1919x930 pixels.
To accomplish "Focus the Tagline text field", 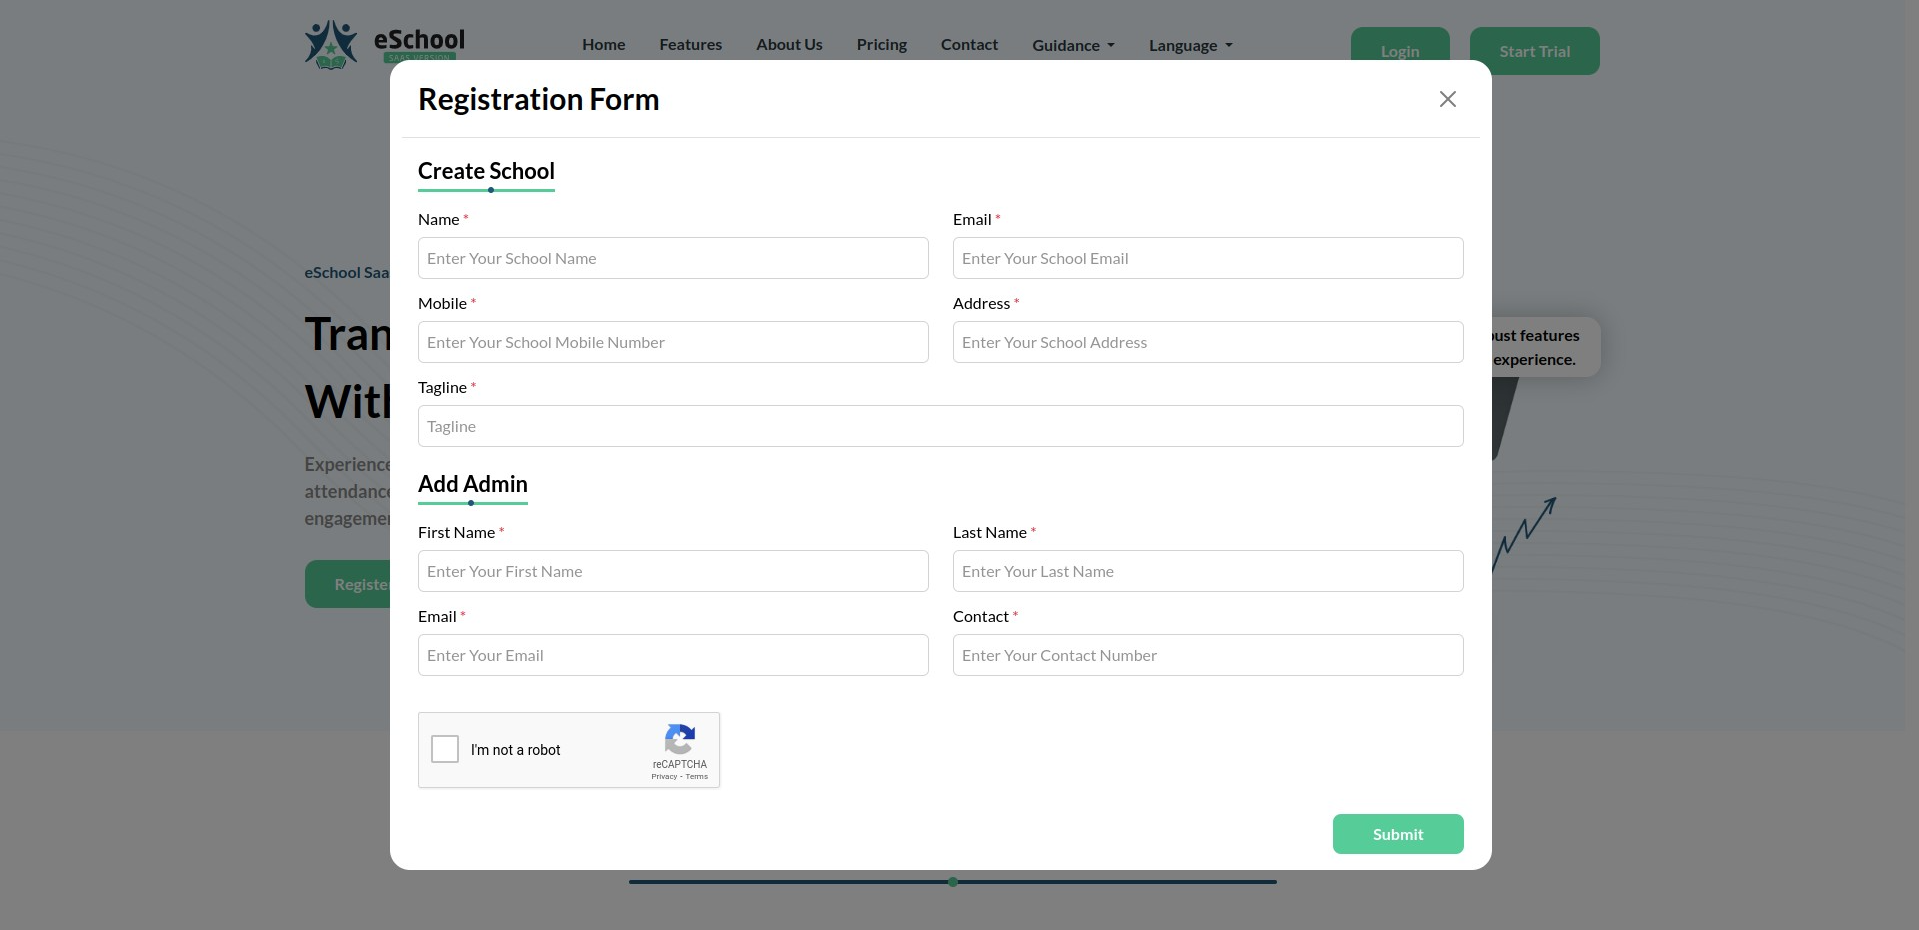I will (x=940, y=426).
